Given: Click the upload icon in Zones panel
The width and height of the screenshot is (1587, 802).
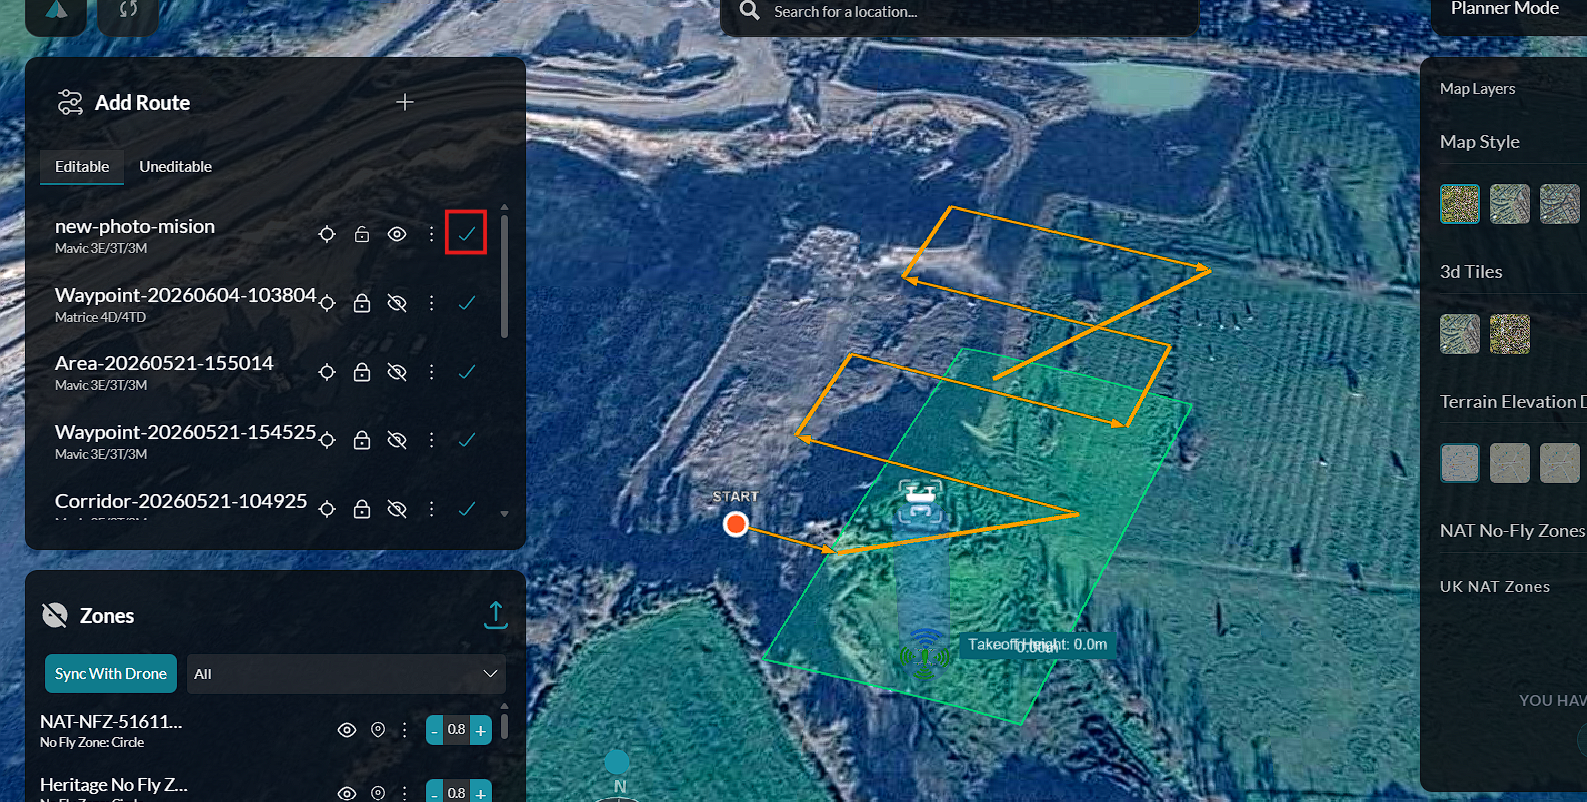Looking at the screenshot, I should [495, 615].
